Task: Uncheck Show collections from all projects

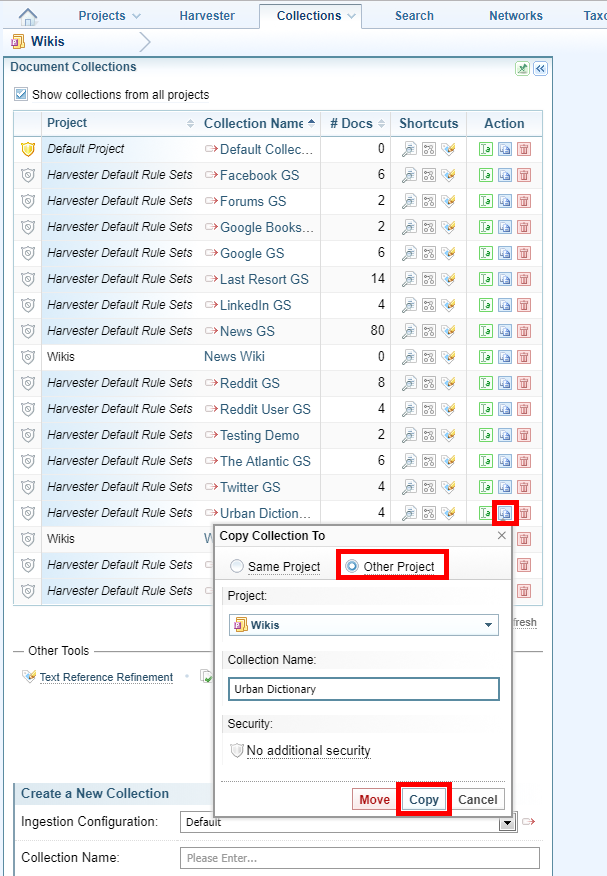Action: click(21, 95)
